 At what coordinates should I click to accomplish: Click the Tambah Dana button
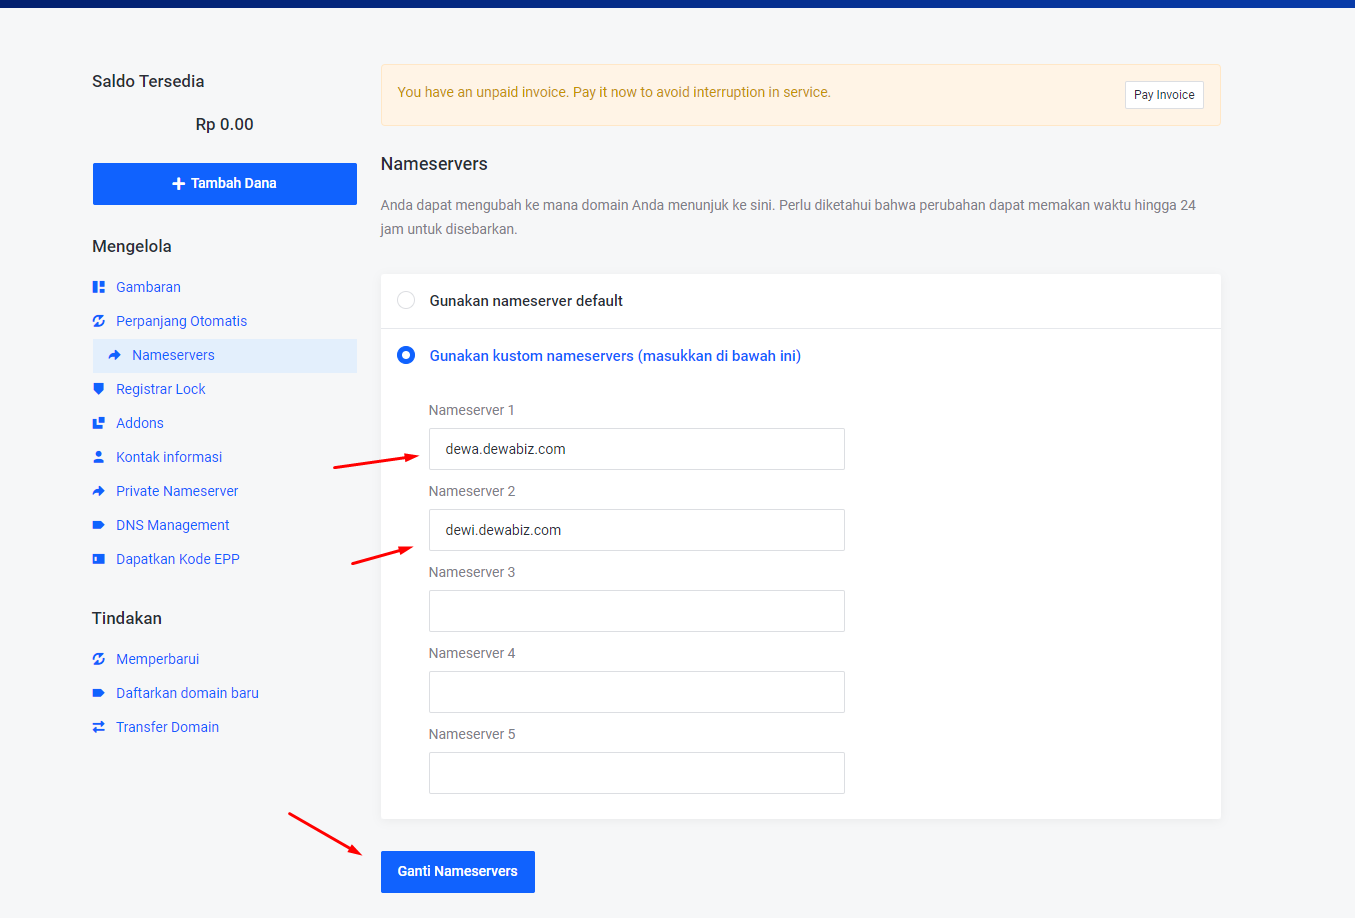[225, 184]
